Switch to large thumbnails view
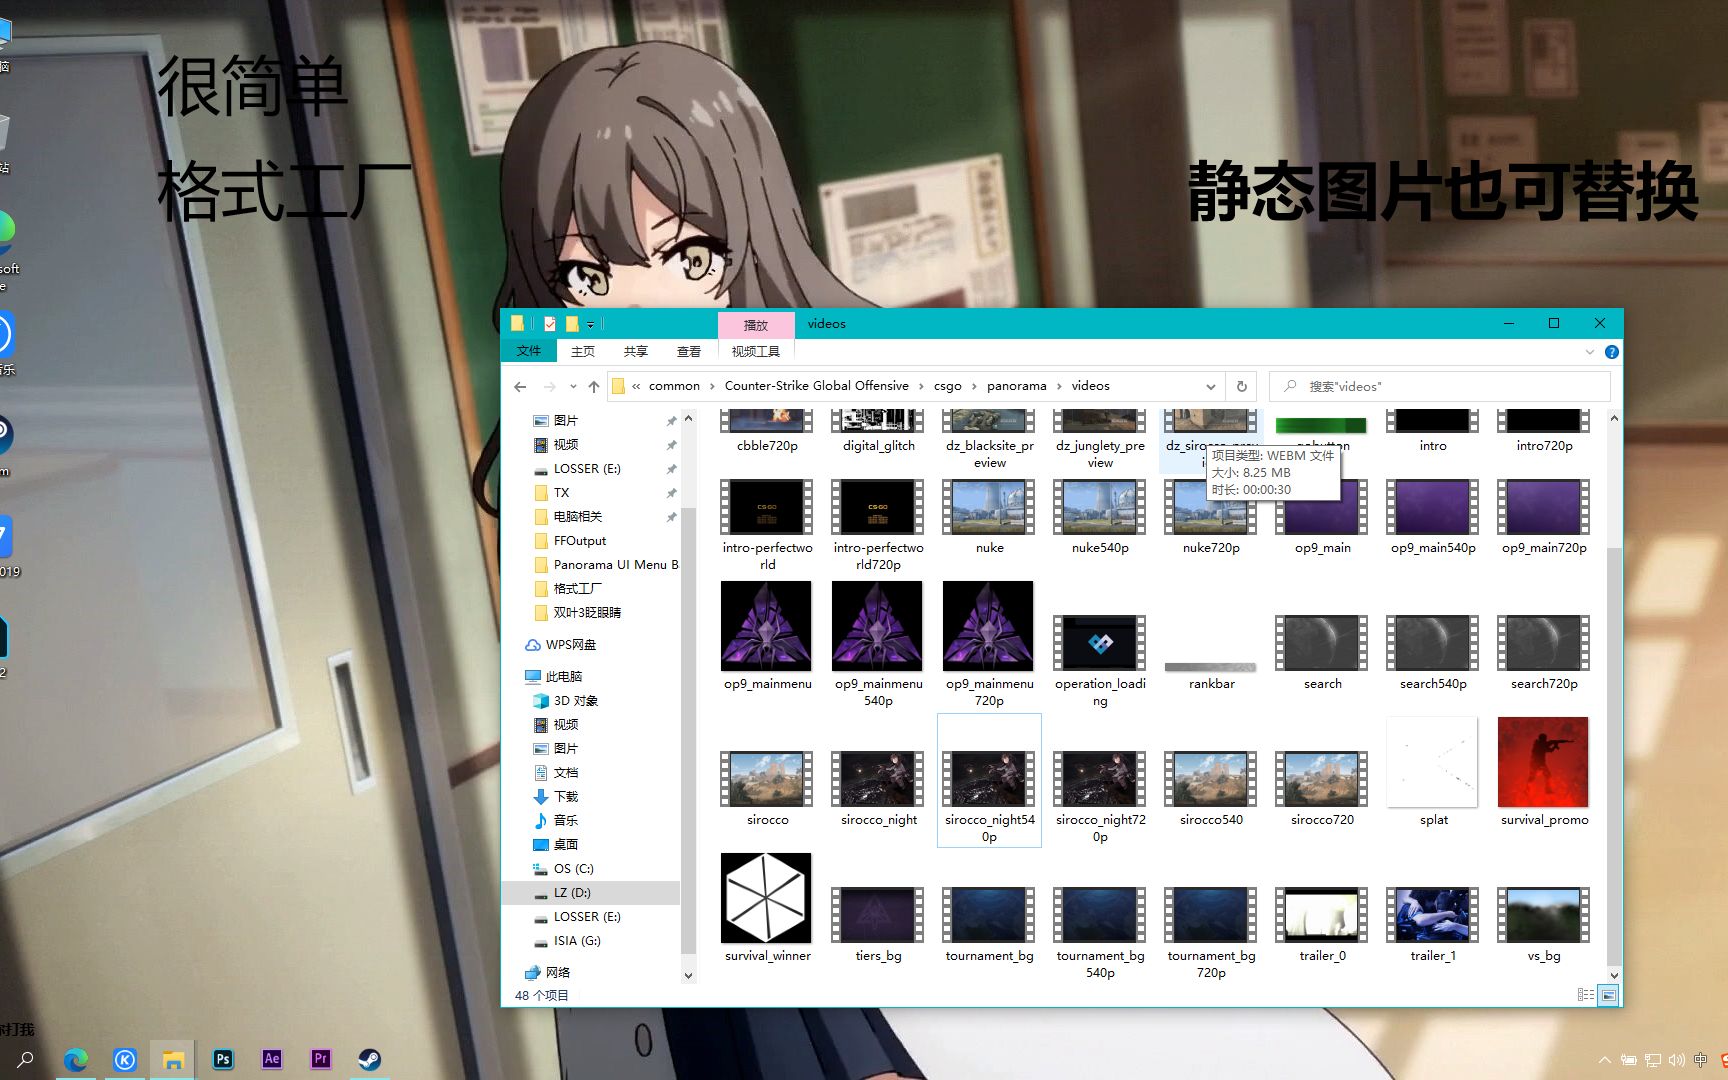This screenshot has height=1080, width=1728. [x=1609, y=995]
